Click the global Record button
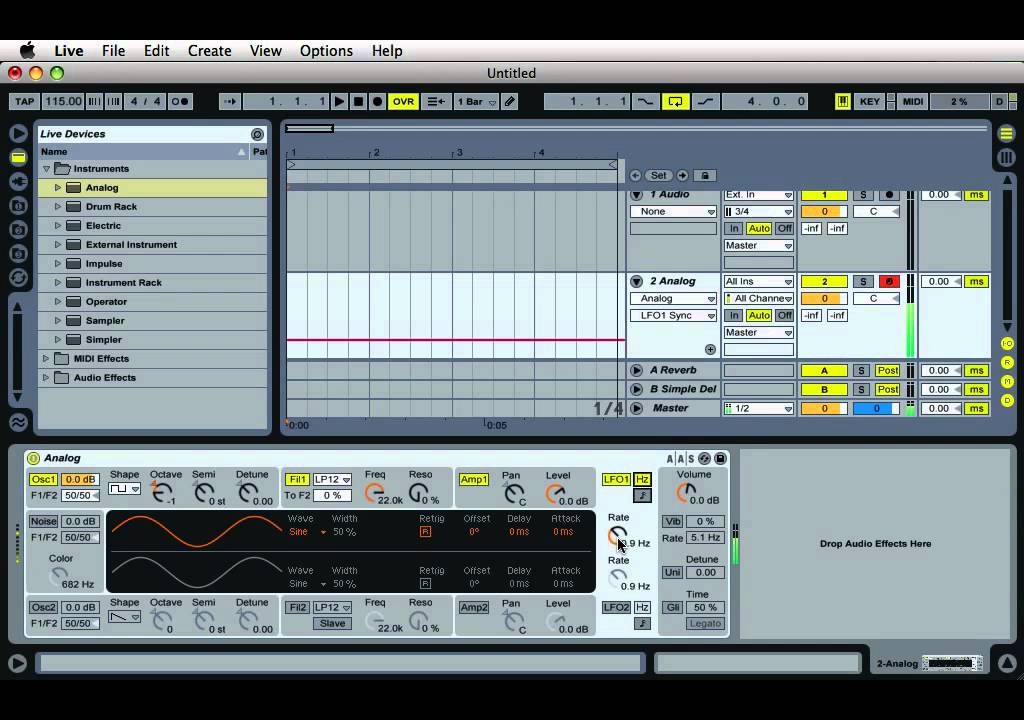 (377, 101)
